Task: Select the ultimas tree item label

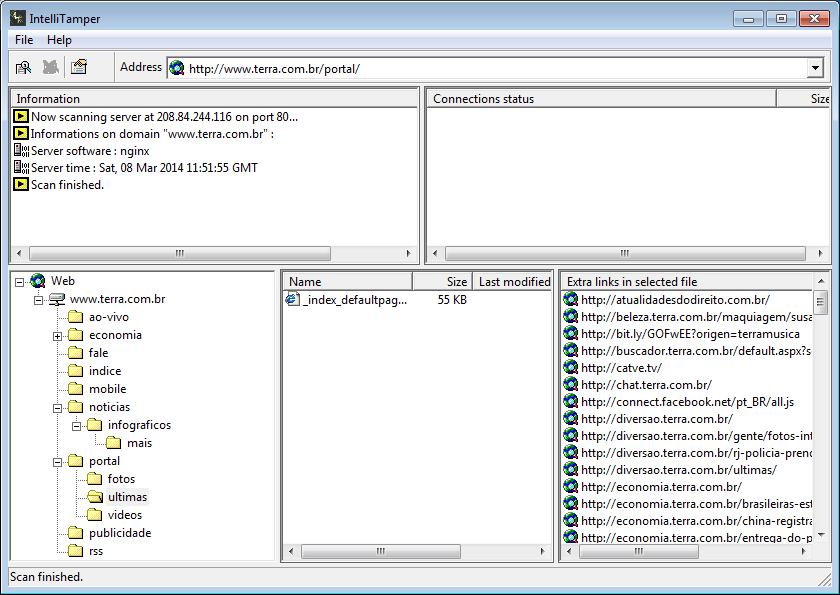Action: [x=127, y=497]
